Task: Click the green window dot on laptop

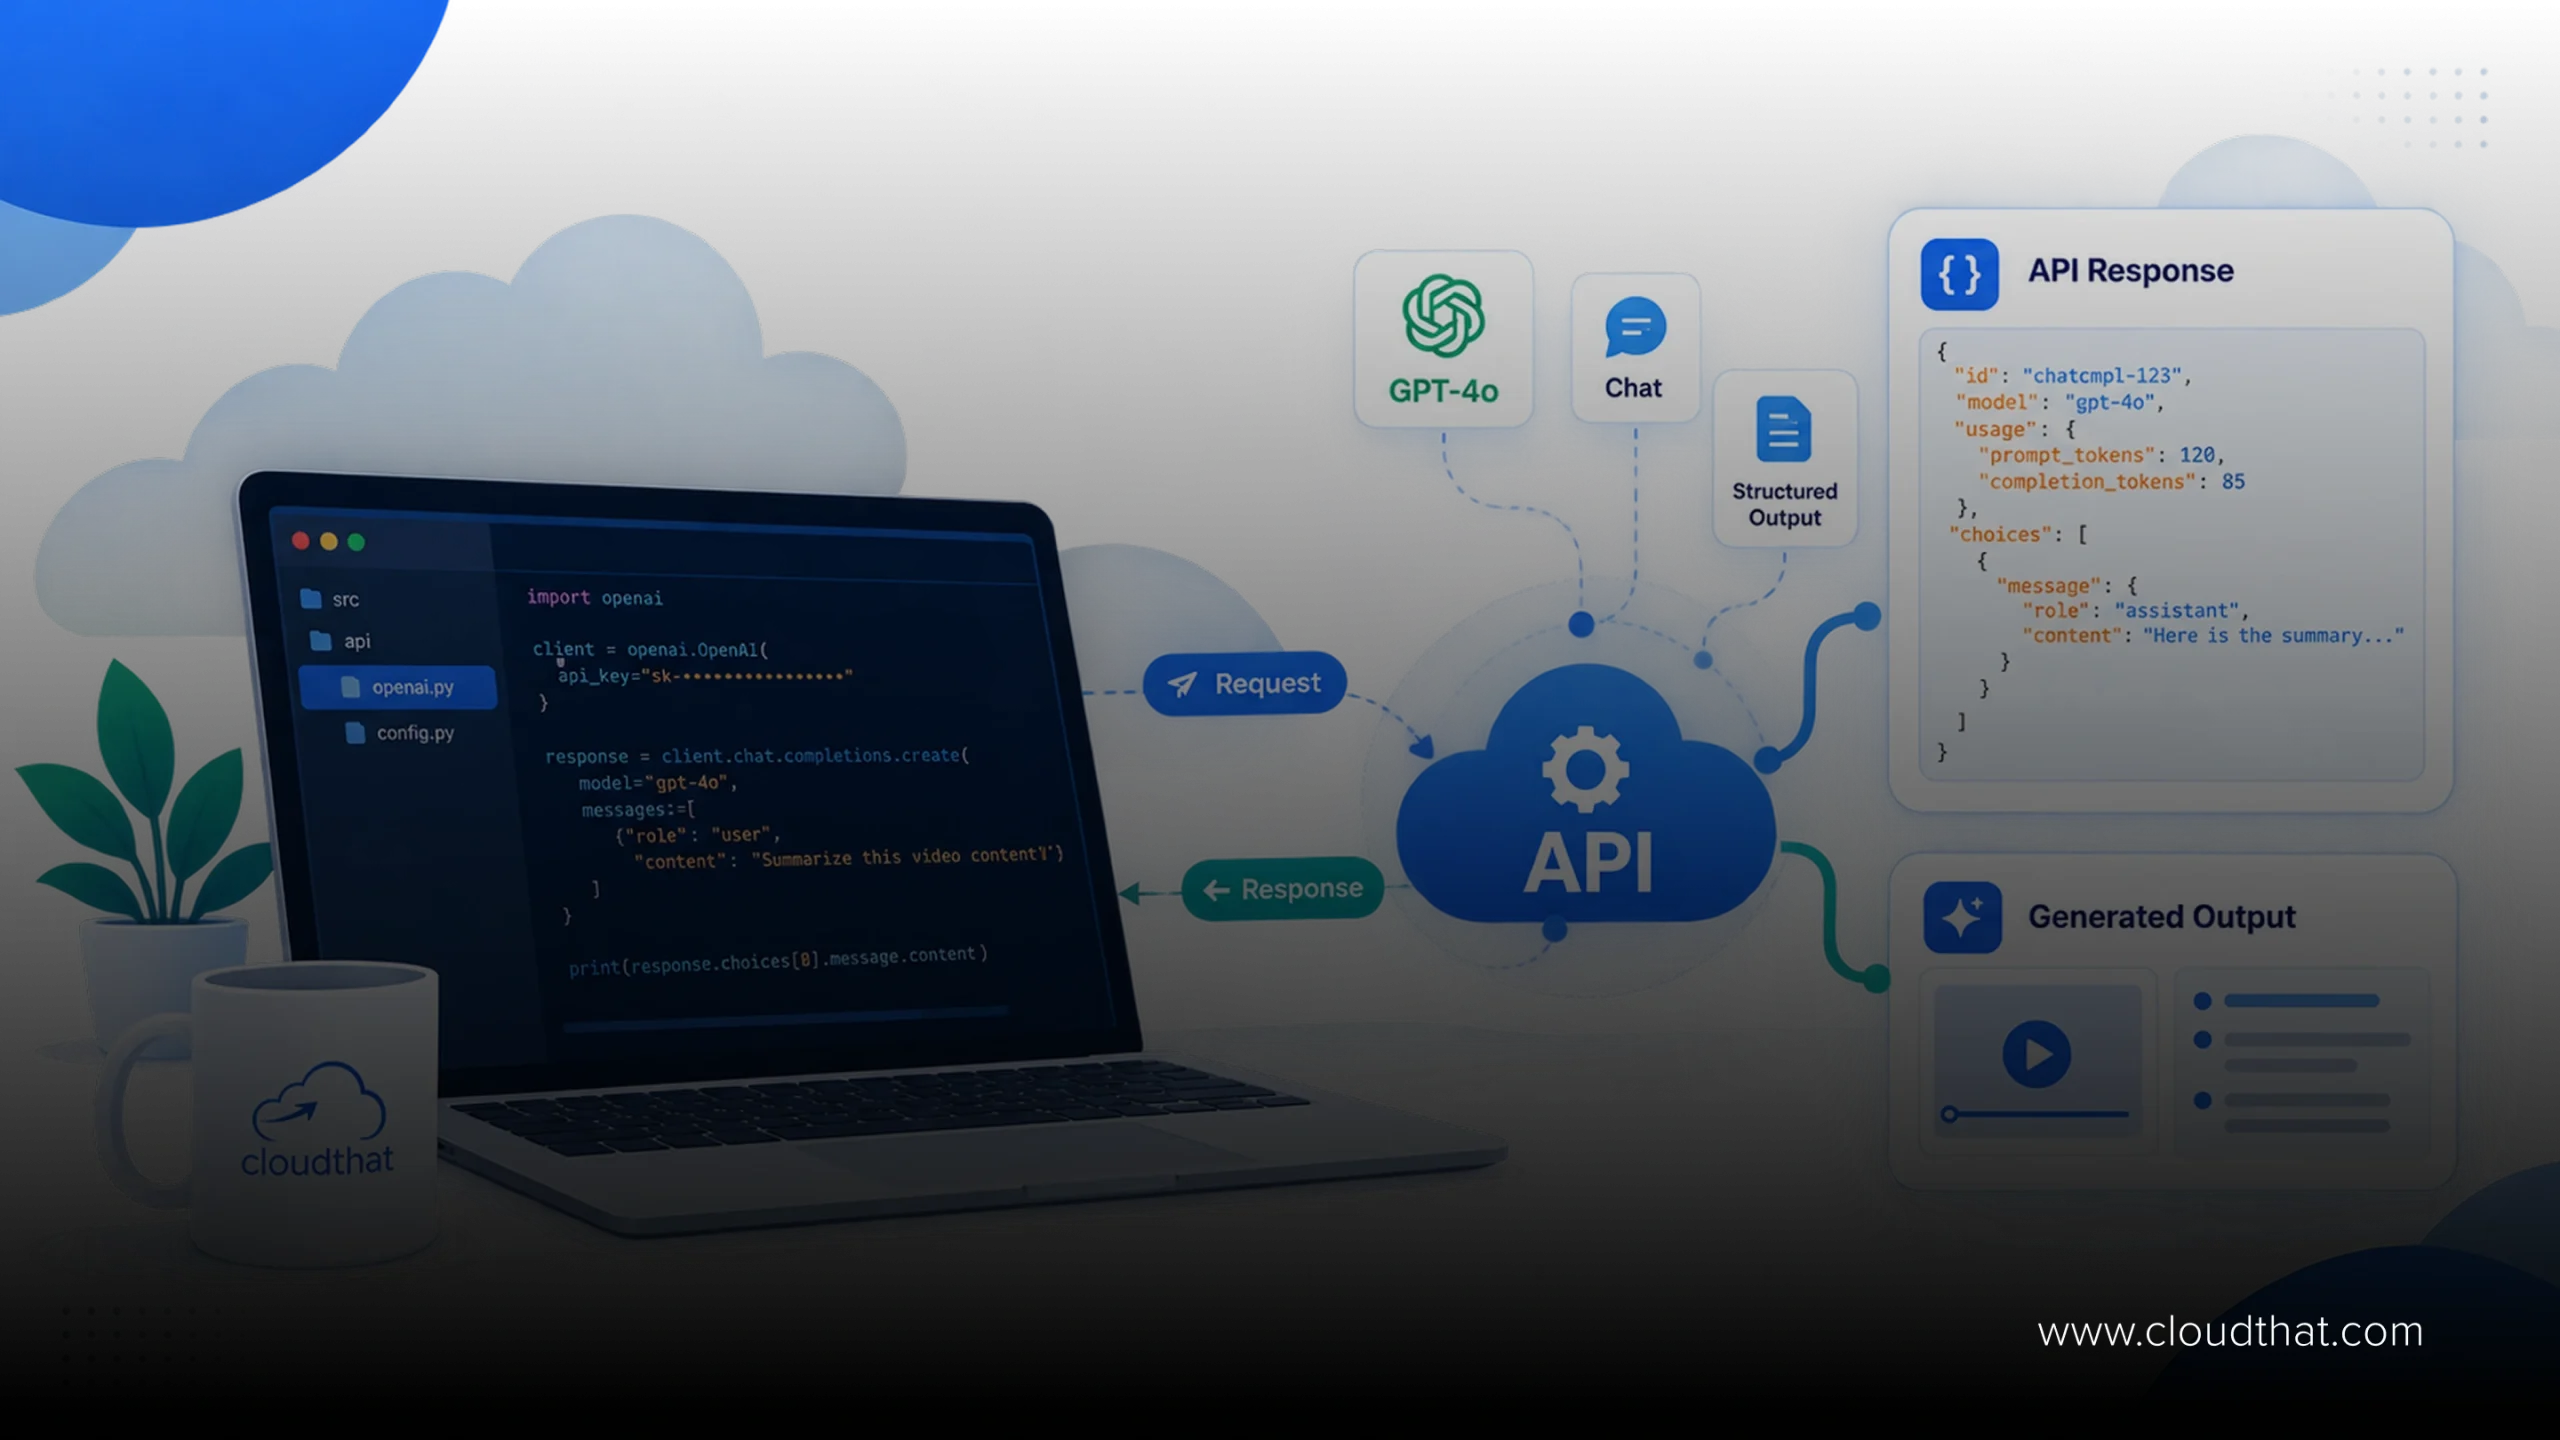Action: coord(356,542)
